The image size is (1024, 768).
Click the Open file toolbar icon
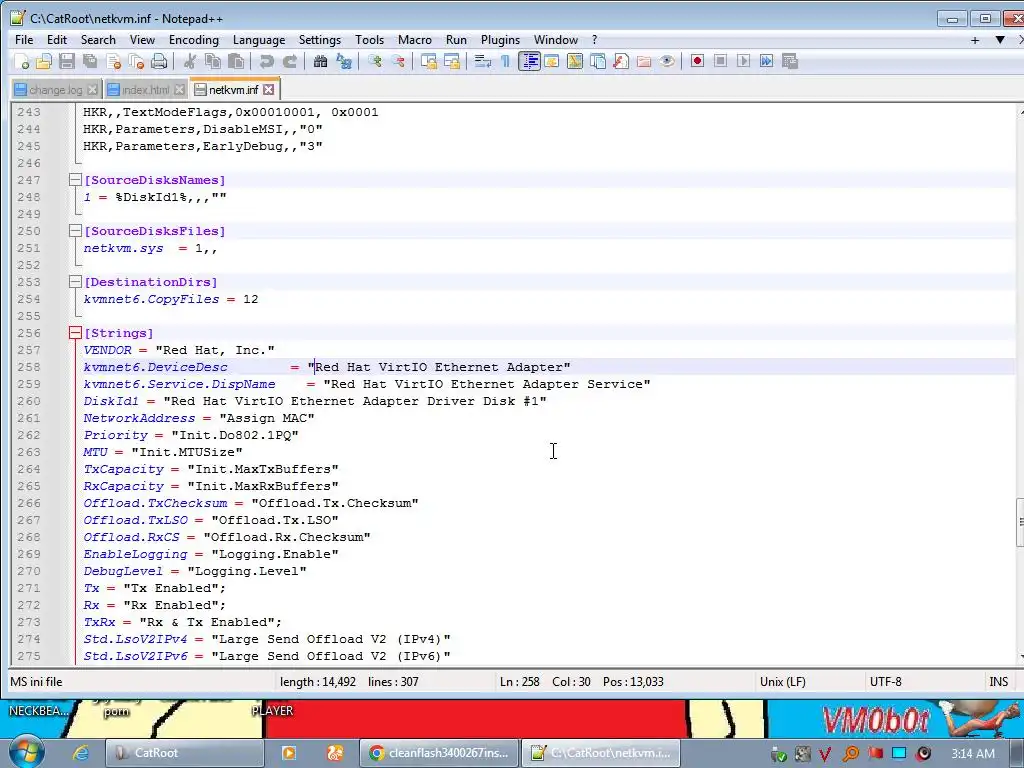tap(44, 61)
